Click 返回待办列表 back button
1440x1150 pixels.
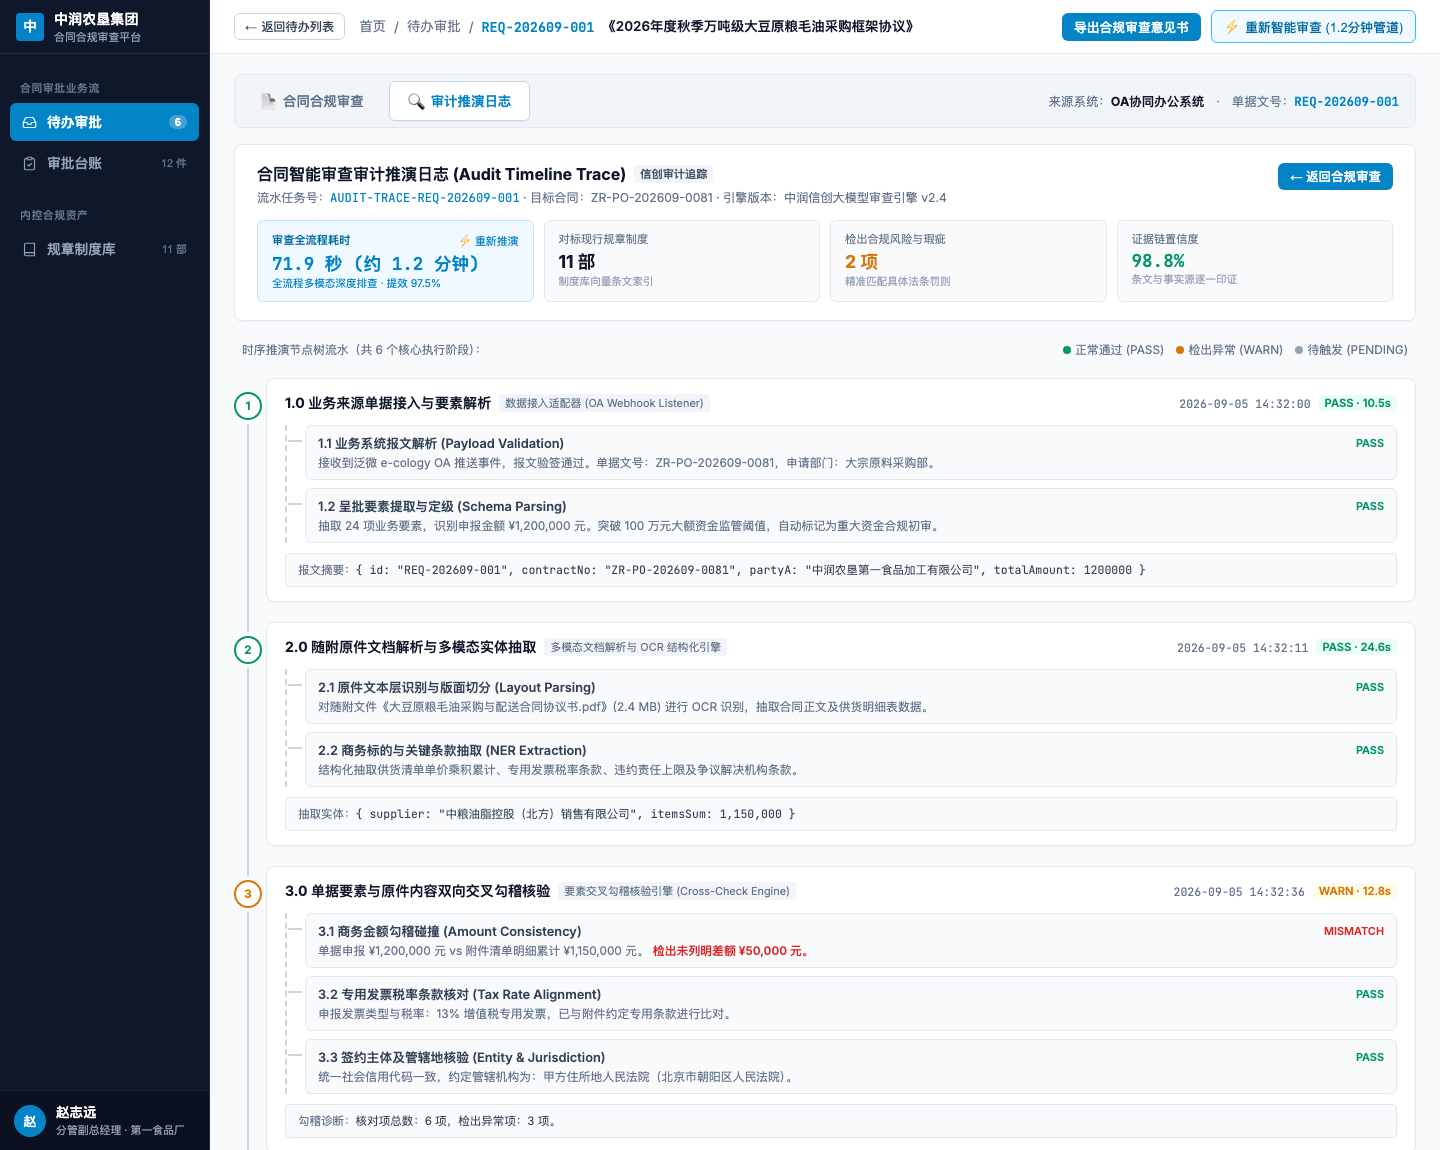pos(289,27)
